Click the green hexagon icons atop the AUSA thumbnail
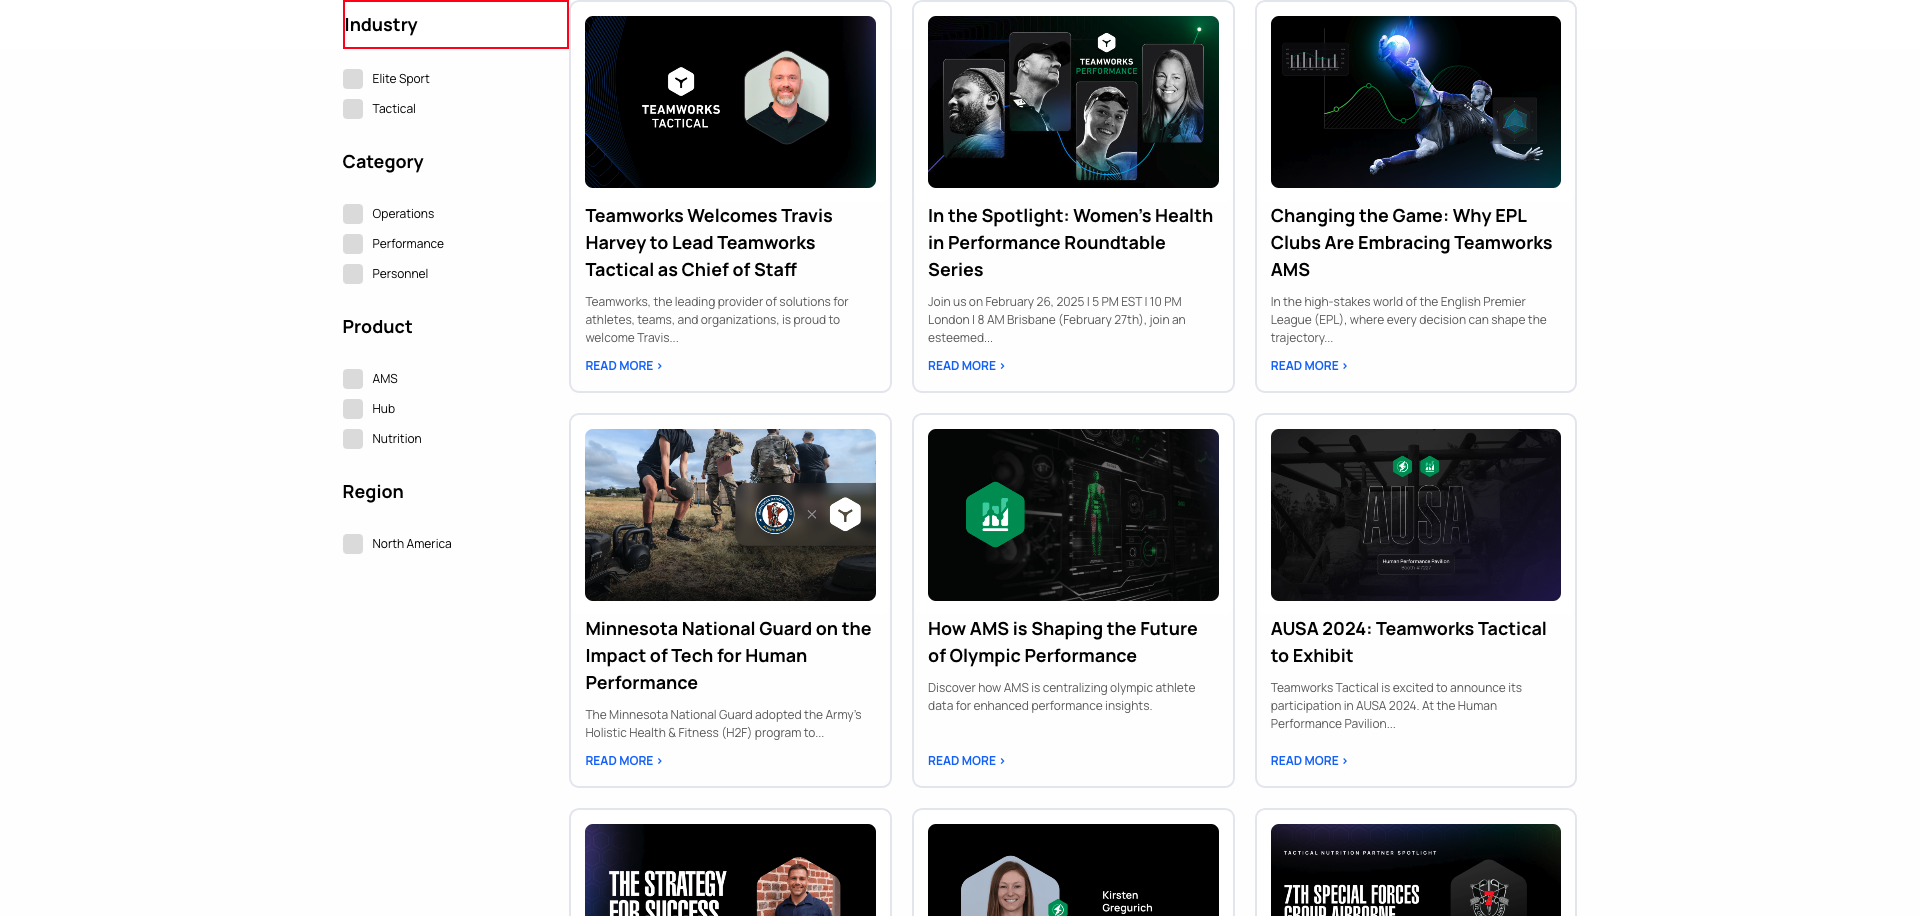 [x=1415, y=466]
